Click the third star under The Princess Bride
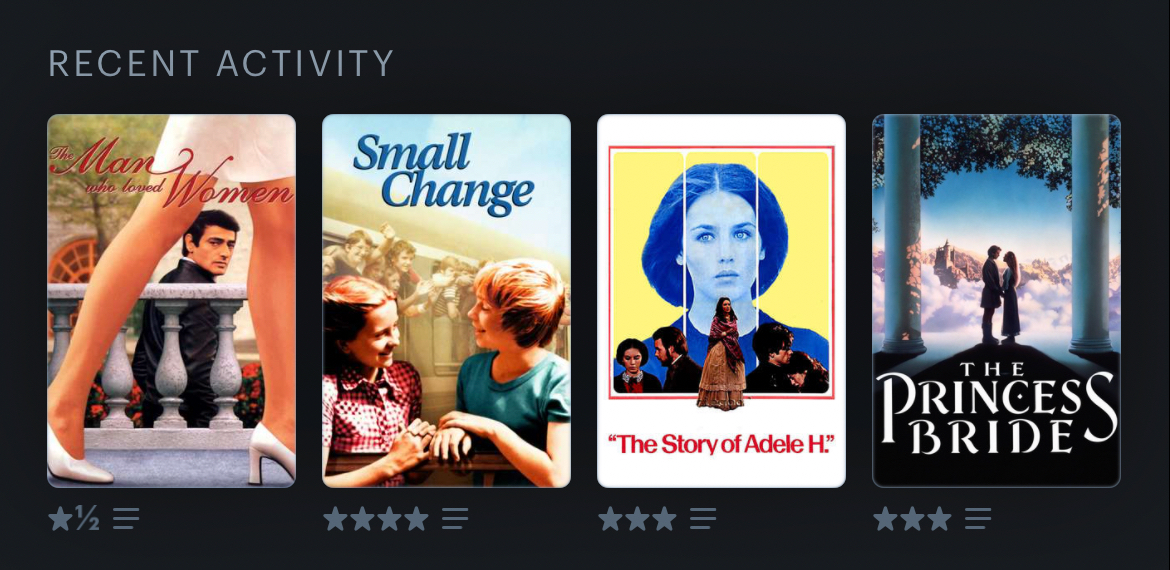 point(939,519)
